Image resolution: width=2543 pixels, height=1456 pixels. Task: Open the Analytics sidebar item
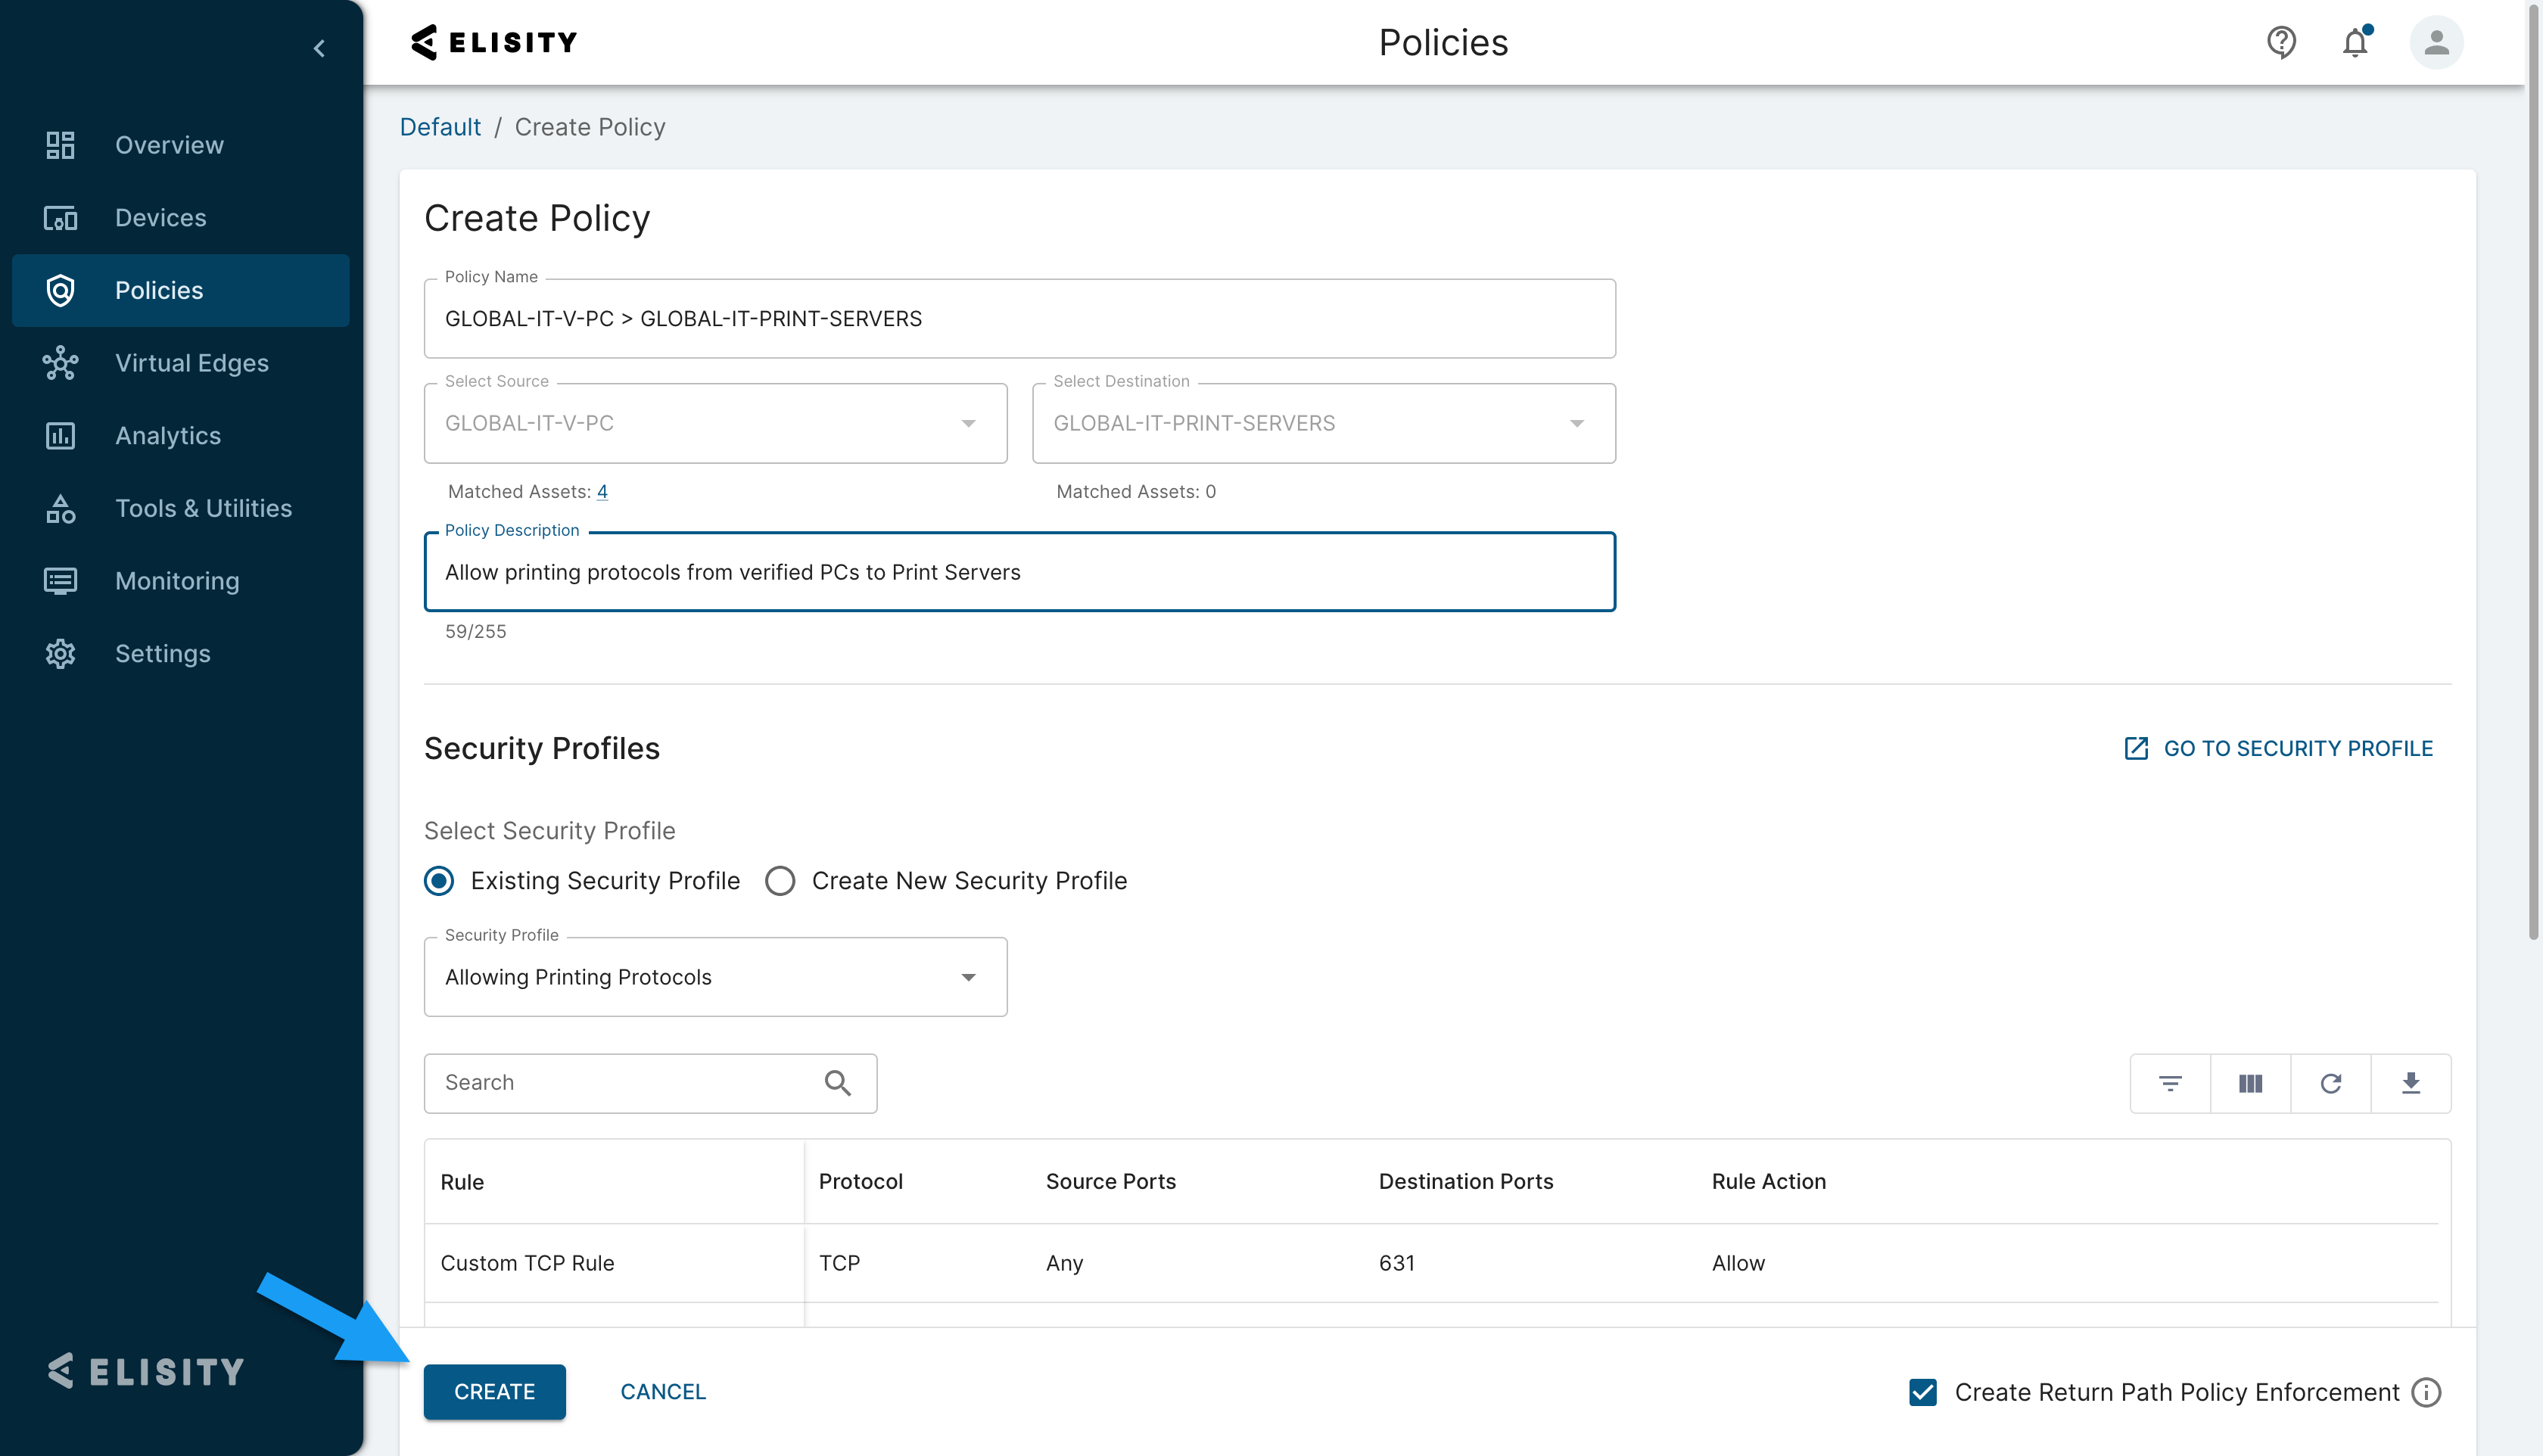pyautogui.click(x=168, y=436)
